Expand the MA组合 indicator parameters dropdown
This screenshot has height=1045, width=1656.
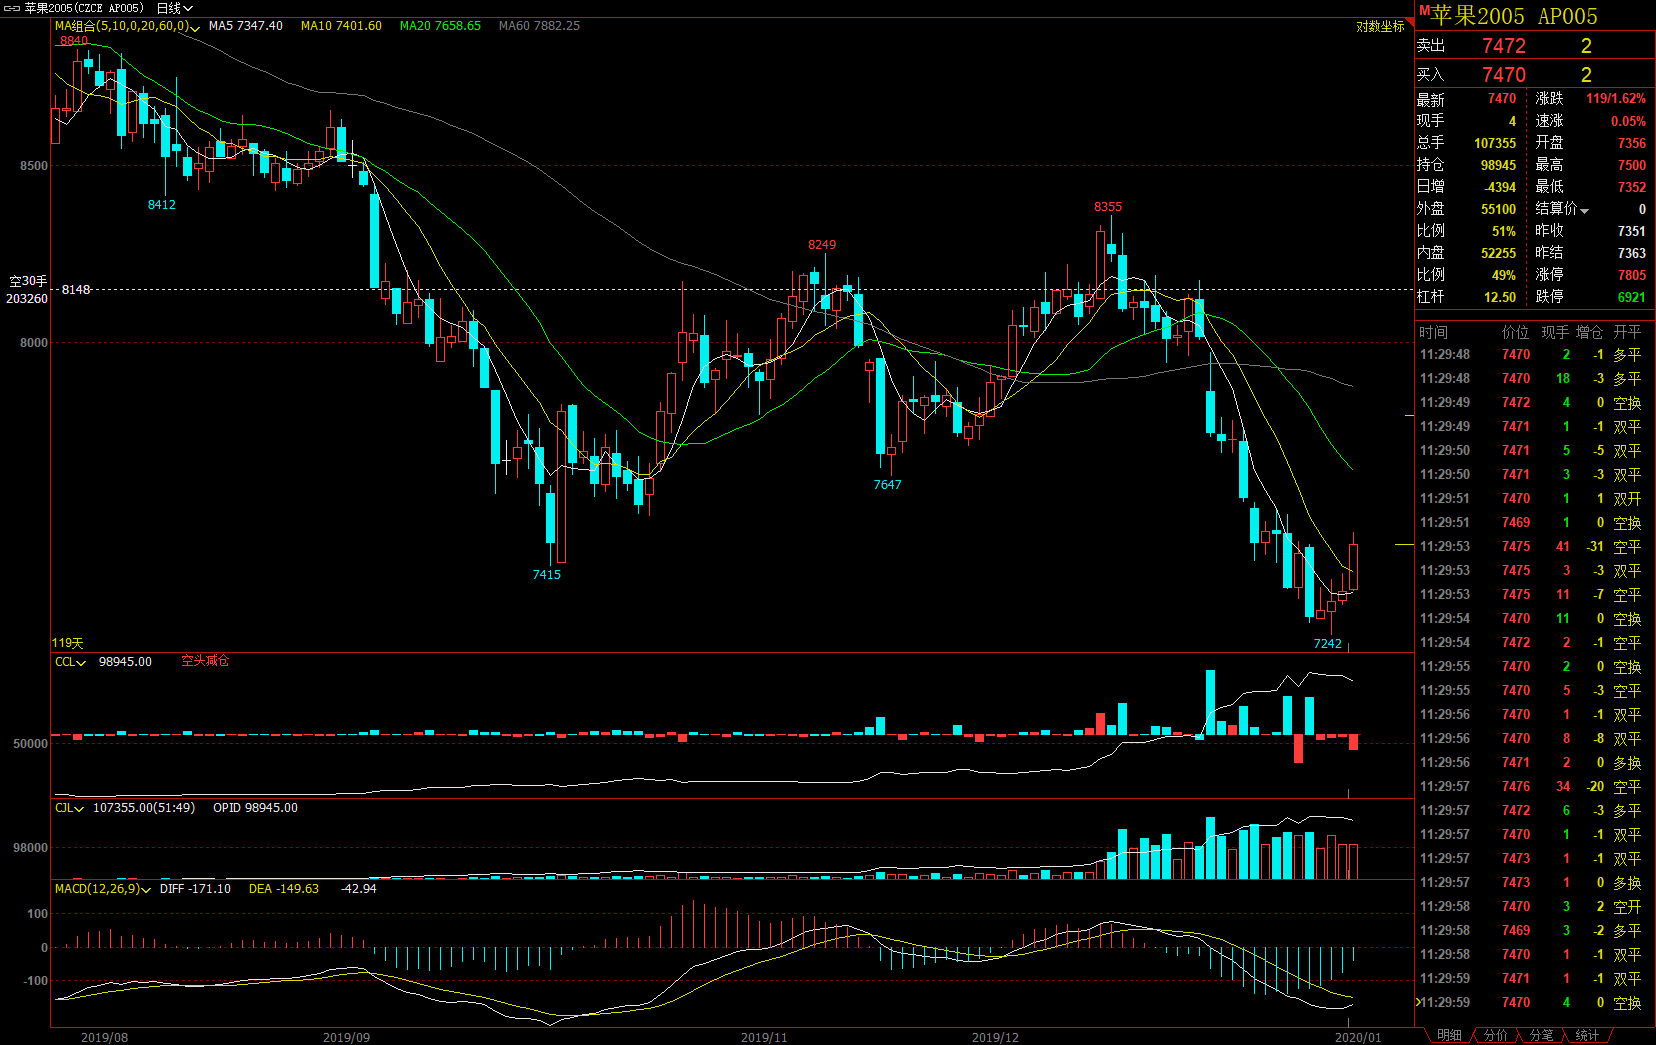point(195,27)
